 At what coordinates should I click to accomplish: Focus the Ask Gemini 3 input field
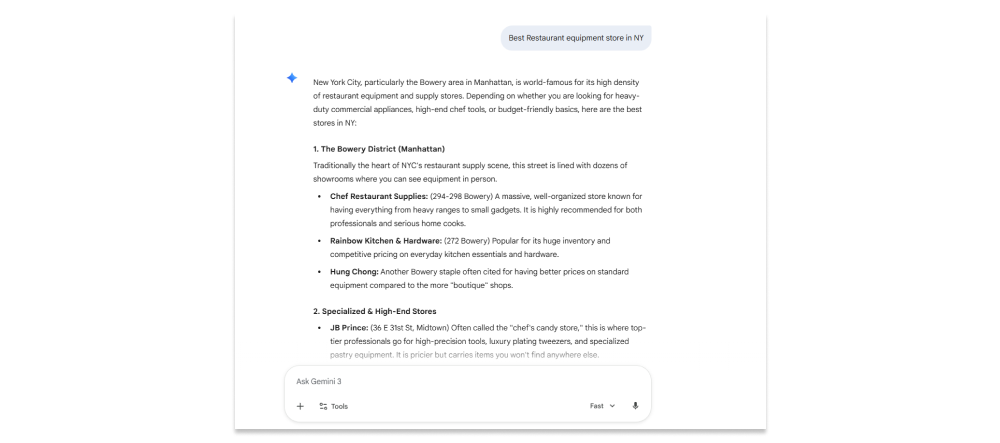[x=467, y=381]
